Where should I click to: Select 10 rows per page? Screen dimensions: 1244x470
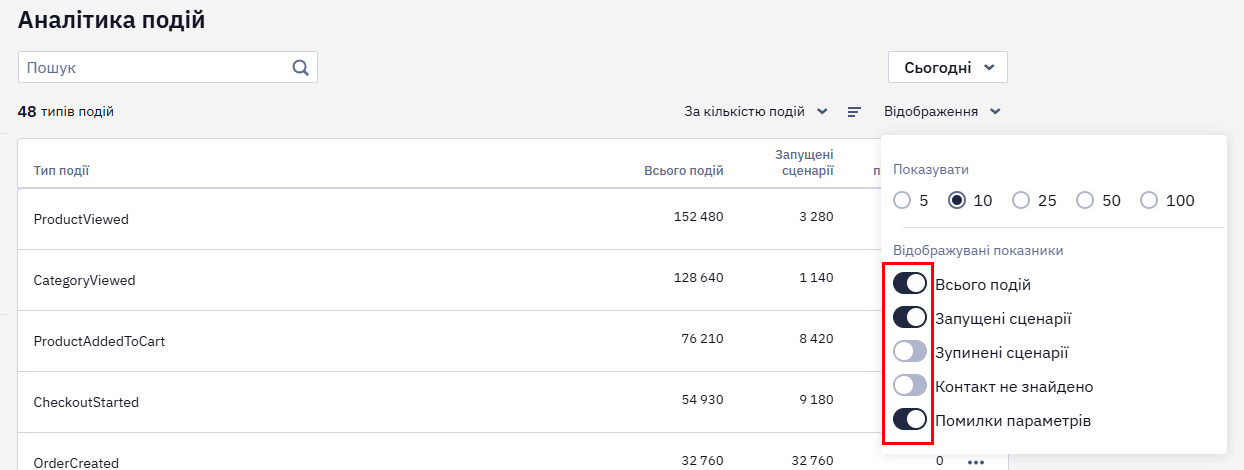coord(957,200)
